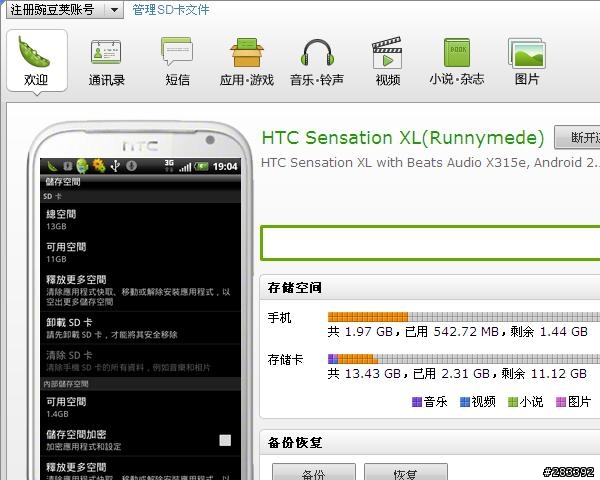The width and height of the screenshot is (600, 480).
Task: Open the 欢迎 welcome pea pod tab
Action: (37, 60)
